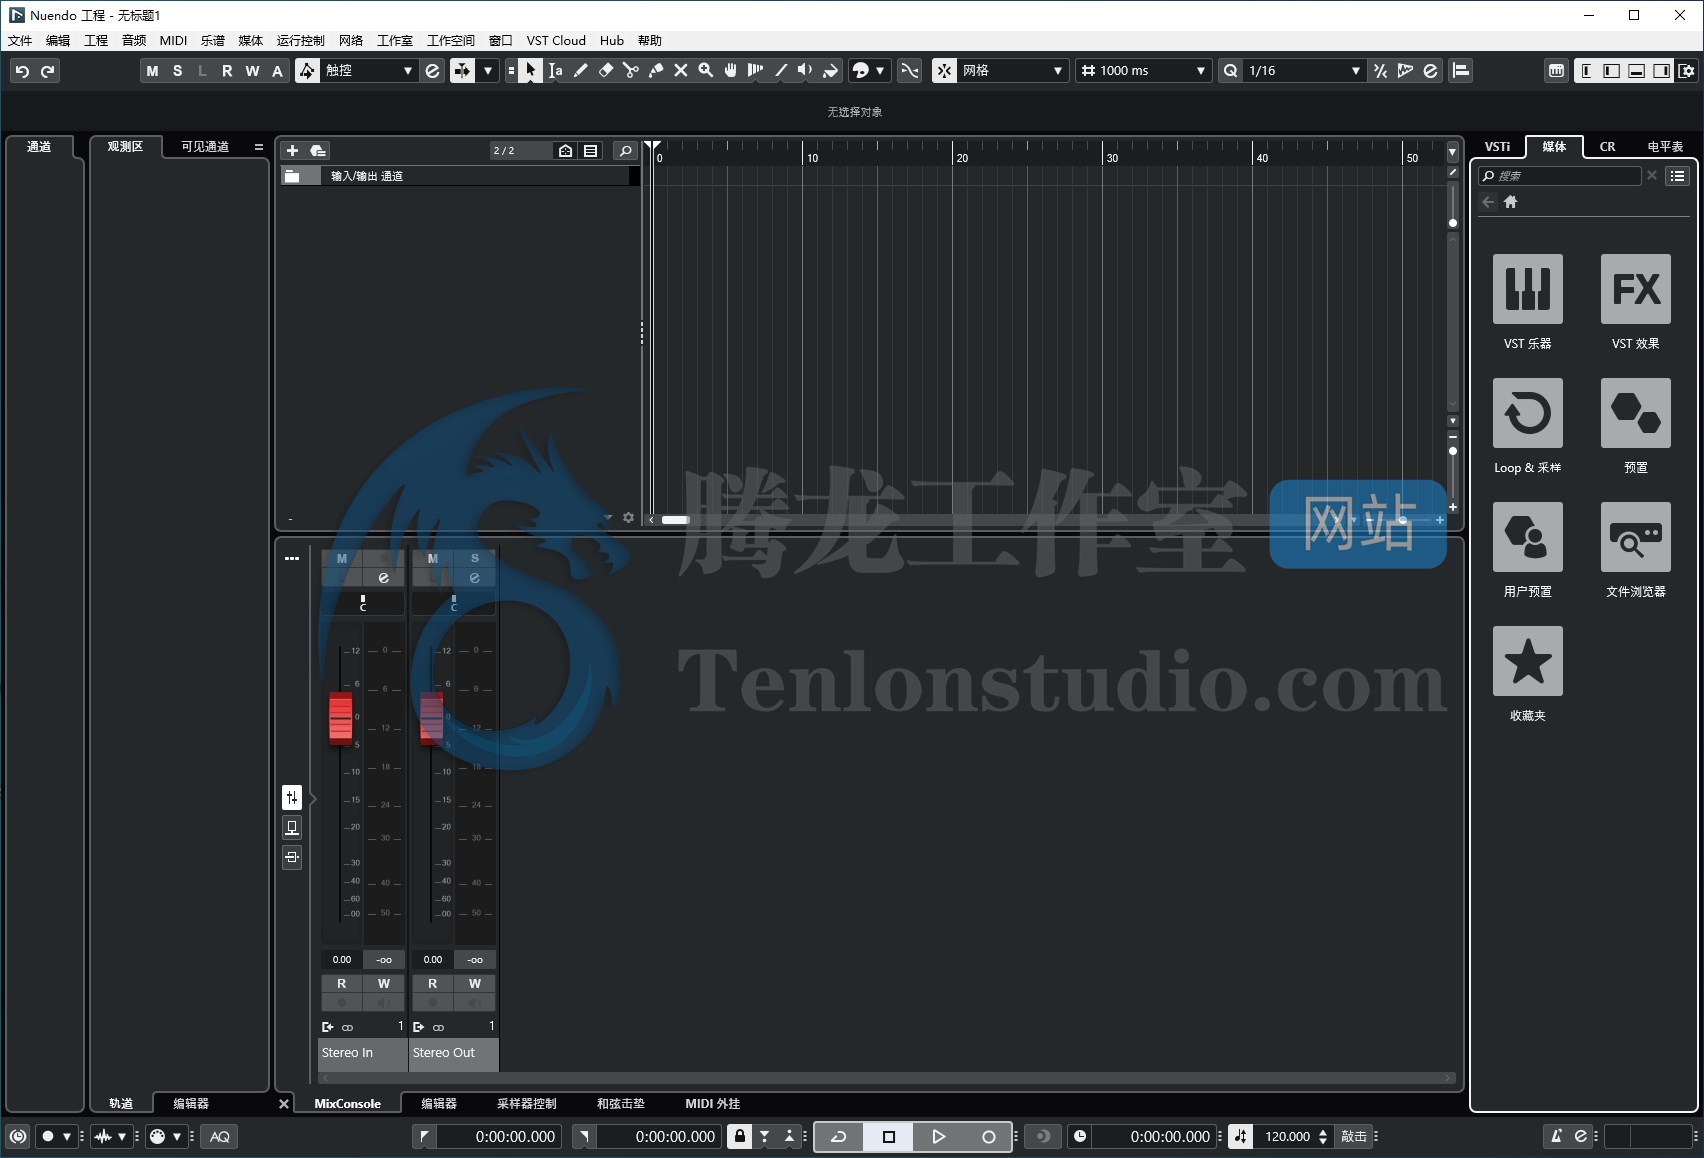Open Loop & Samples tile

1528,413
